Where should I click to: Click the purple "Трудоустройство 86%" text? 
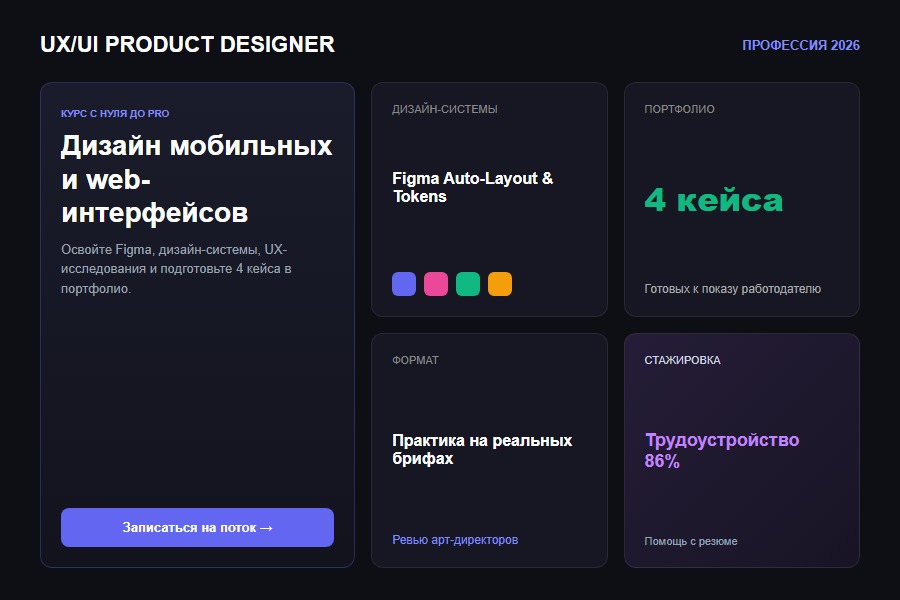click(721, 450)
